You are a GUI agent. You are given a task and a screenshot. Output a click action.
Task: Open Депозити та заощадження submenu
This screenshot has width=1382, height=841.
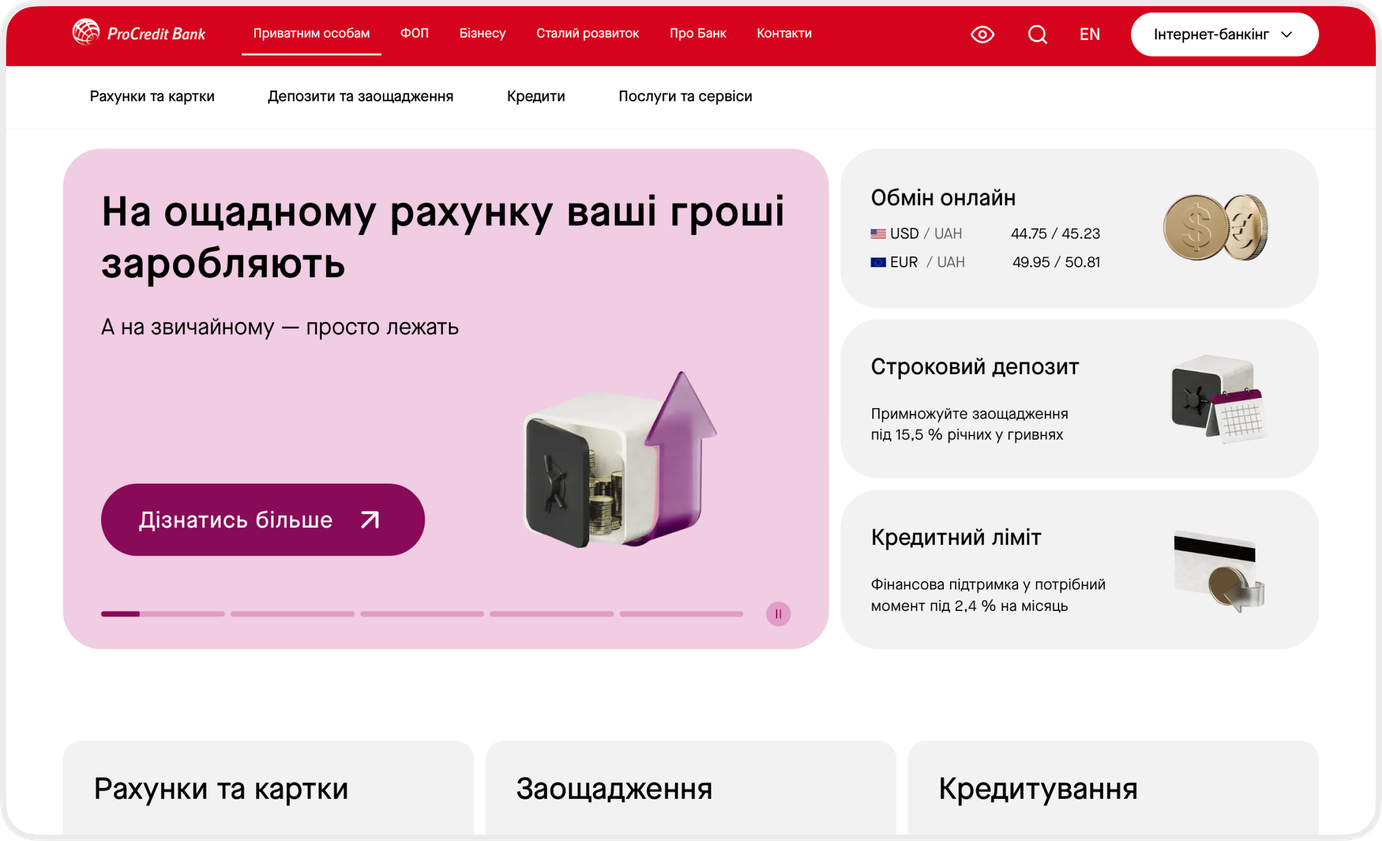coord(360,96)
